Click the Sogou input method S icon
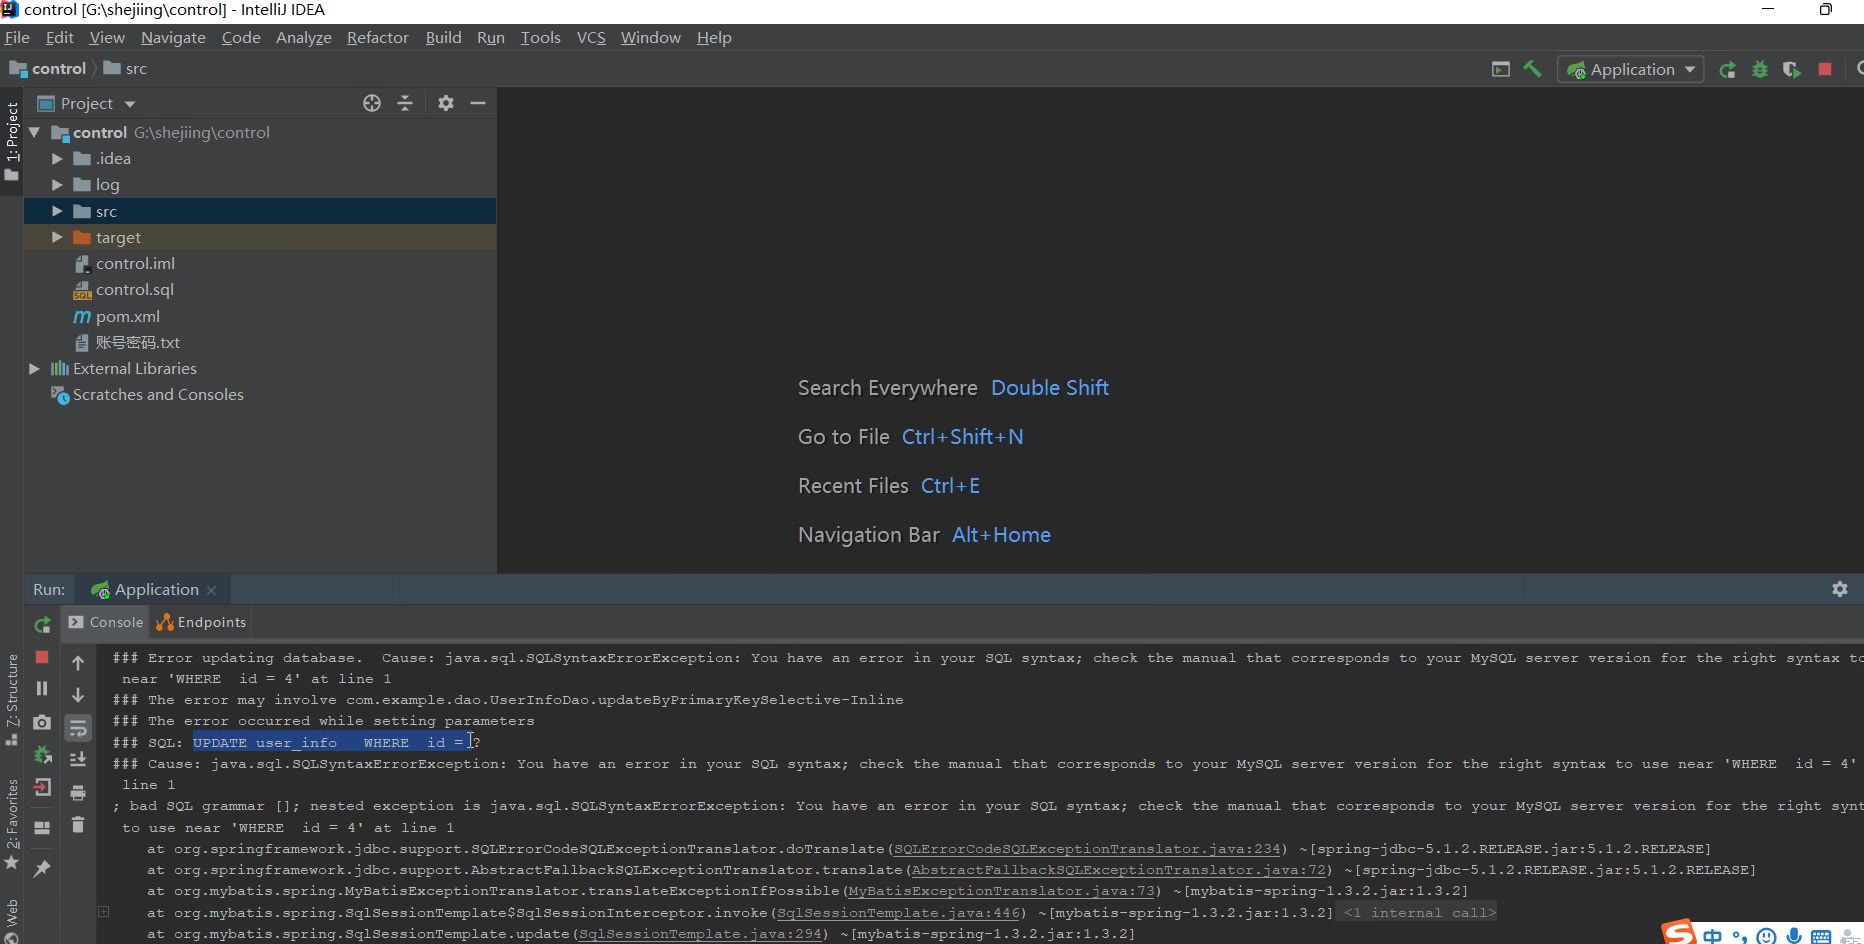This screenshot has height=944, width=1864. click(x=1679, y=933)
